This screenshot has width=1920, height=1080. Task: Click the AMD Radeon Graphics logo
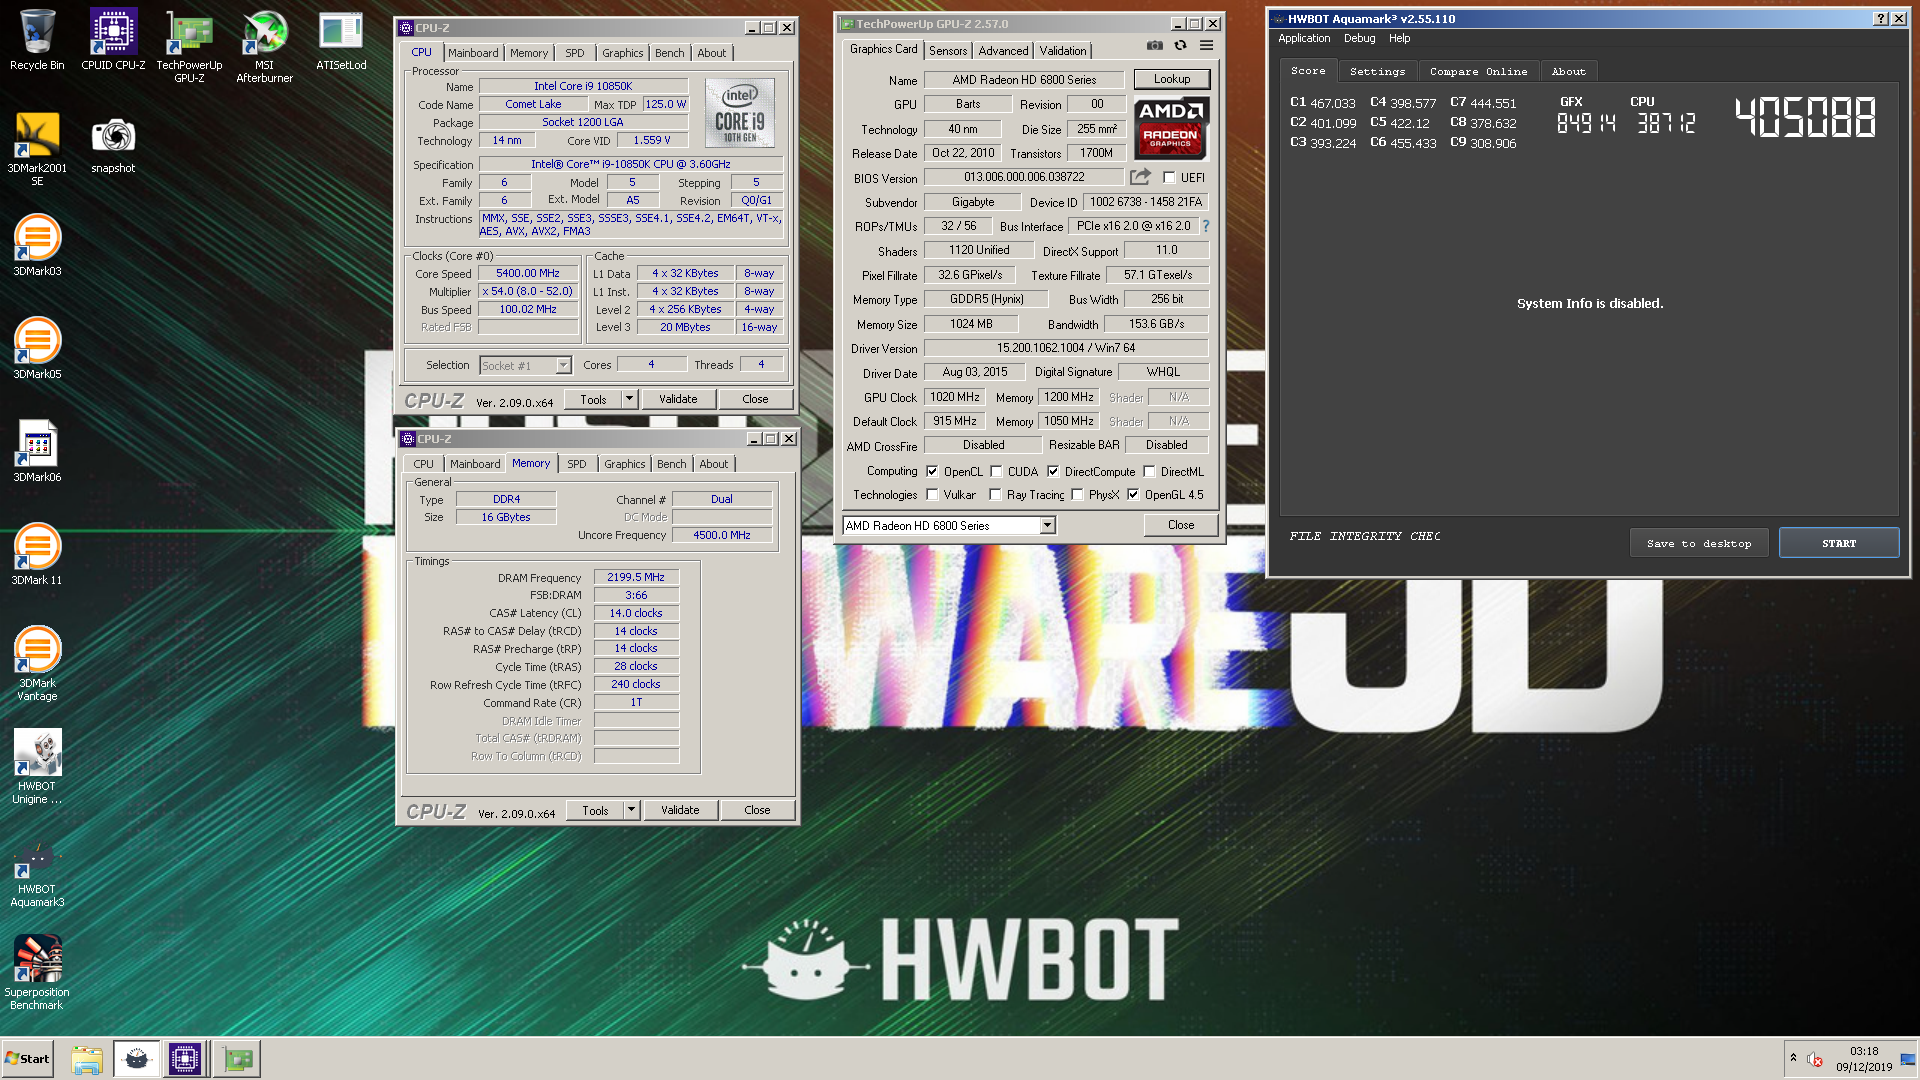(x=1171, y=129)
